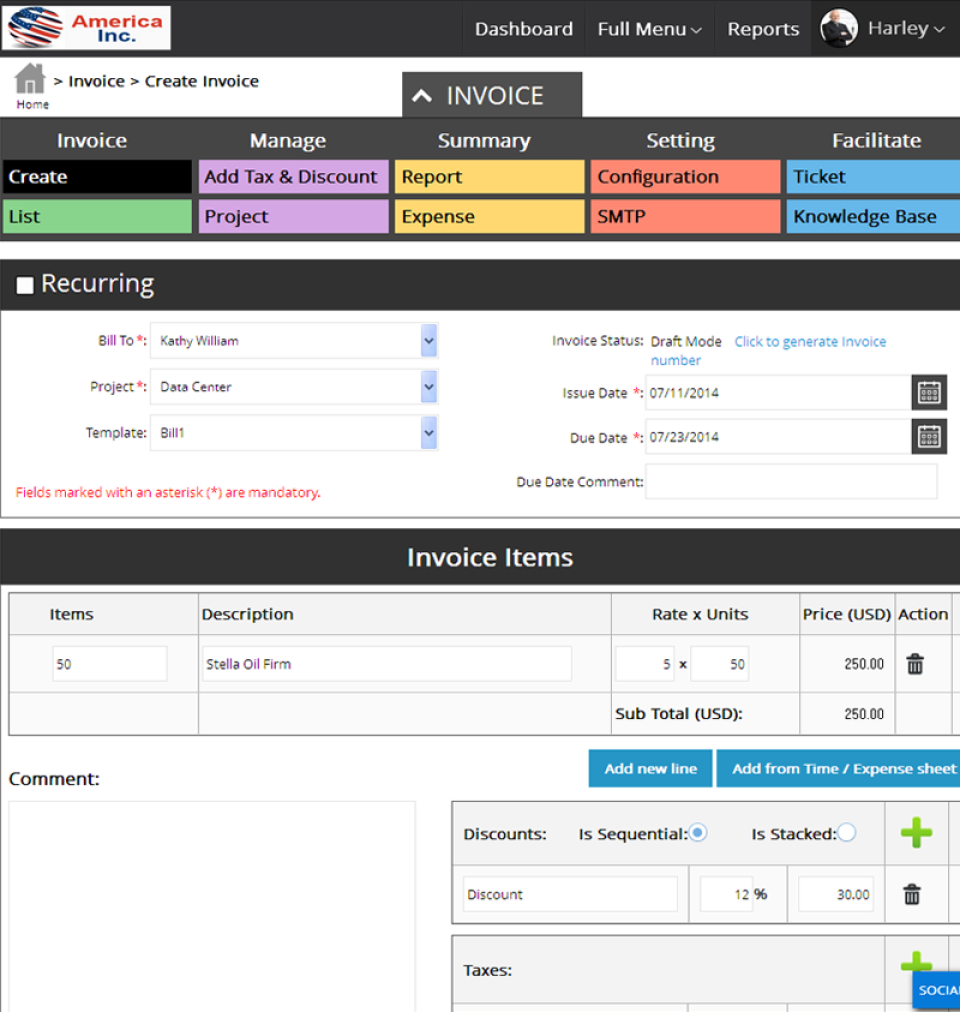Select the Is Stacked radio button

(846, 833)
